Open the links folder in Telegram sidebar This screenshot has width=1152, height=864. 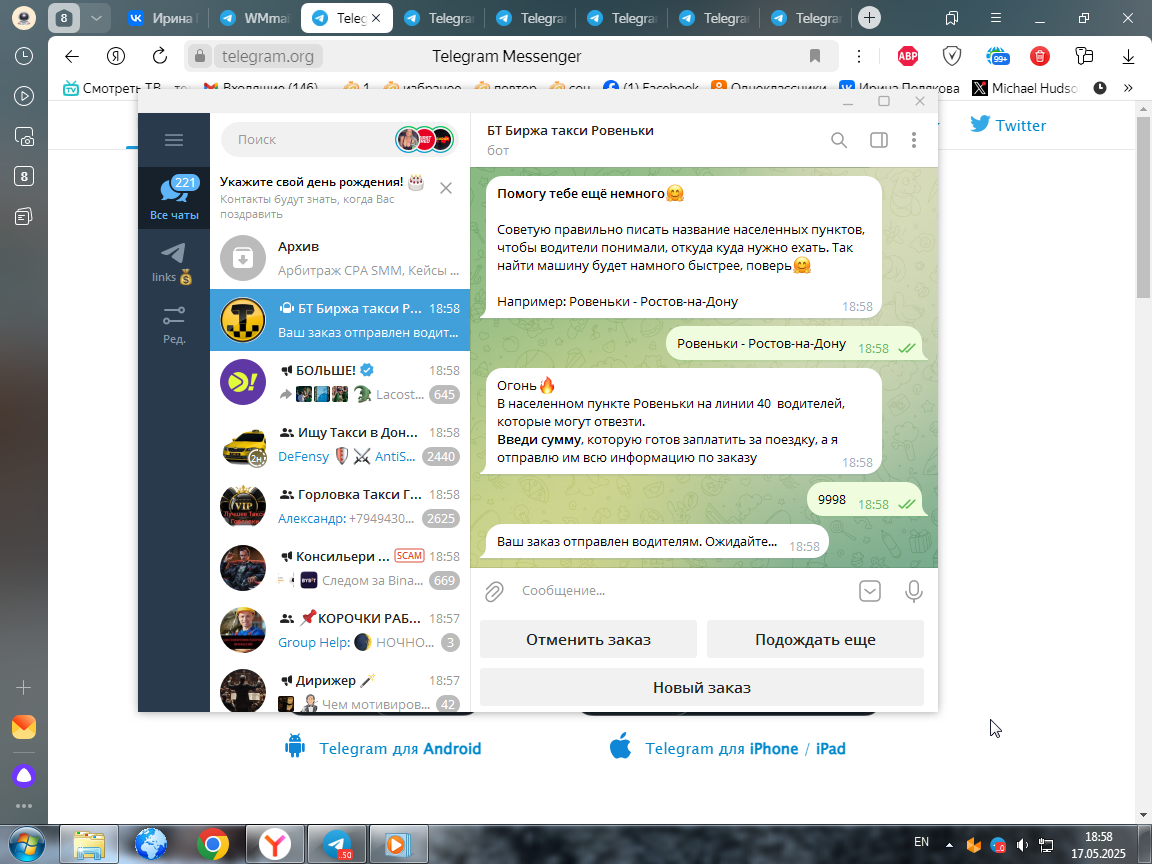point(173,263)
